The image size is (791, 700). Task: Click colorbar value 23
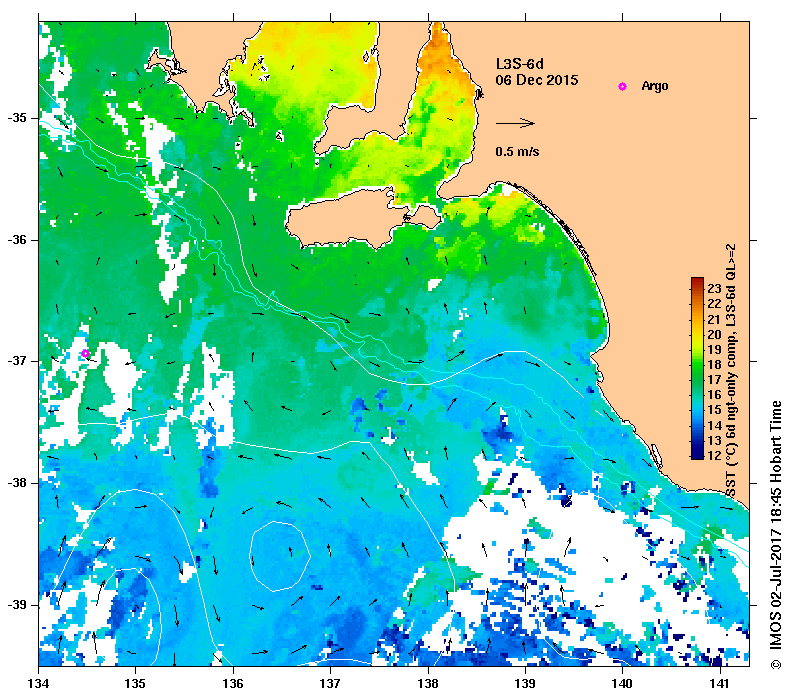click(714, 288)
